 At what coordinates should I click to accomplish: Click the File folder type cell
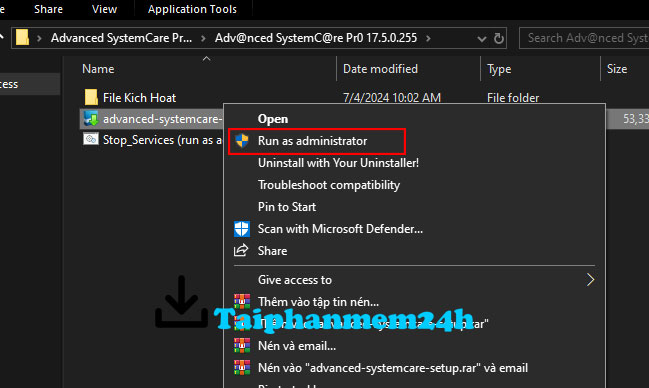tap(513, 98)
